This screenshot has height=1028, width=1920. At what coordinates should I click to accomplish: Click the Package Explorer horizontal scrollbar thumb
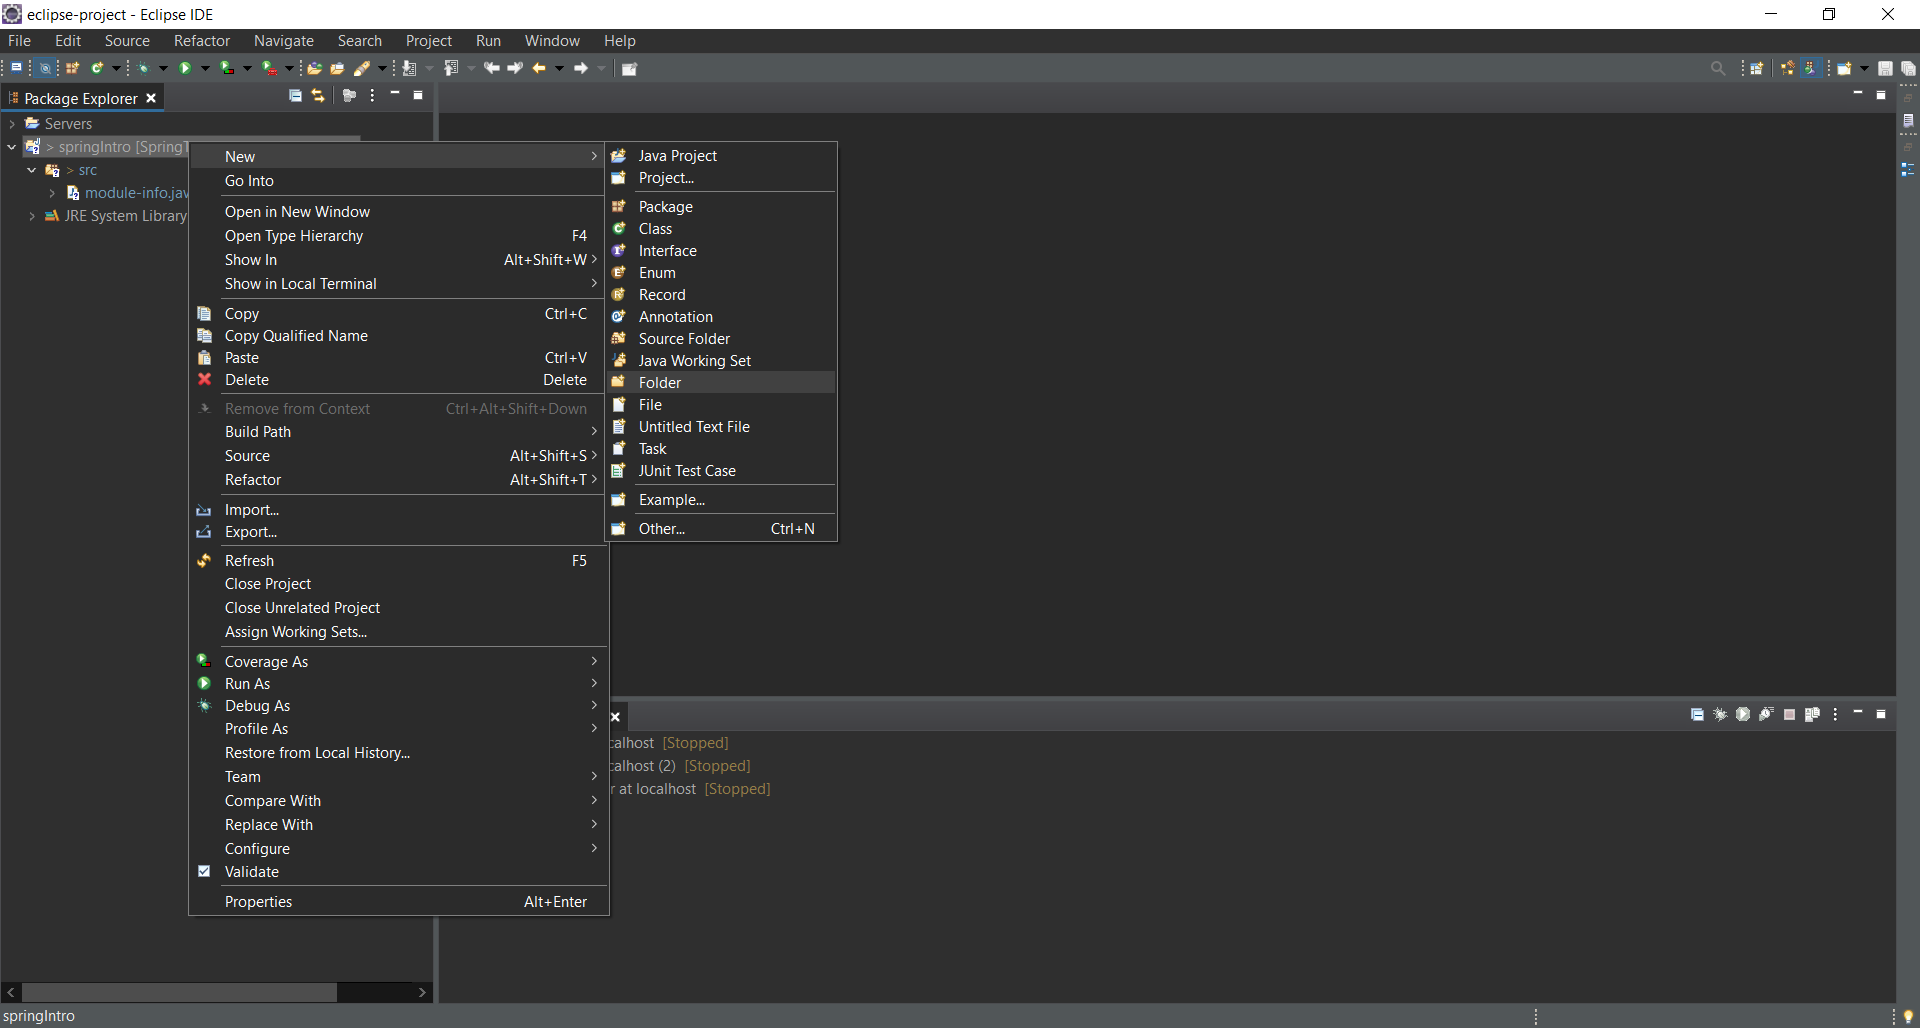[x=179, y=992]
